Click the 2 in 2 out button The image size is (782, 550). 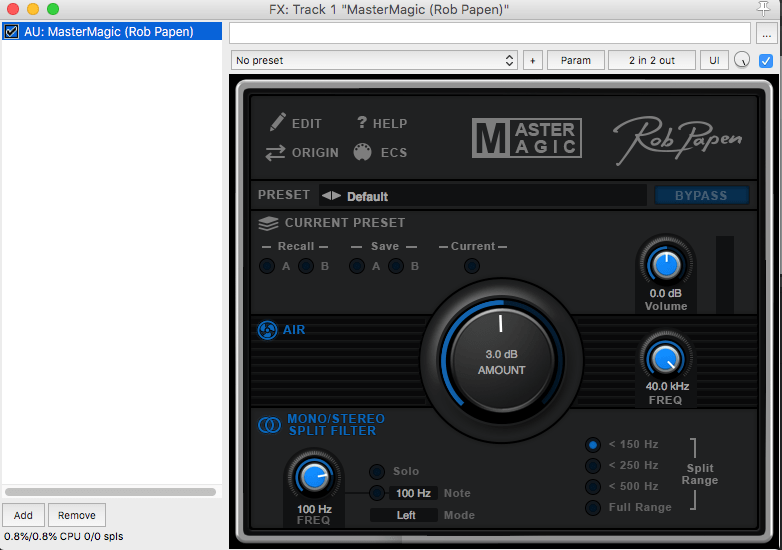point(652,60)
